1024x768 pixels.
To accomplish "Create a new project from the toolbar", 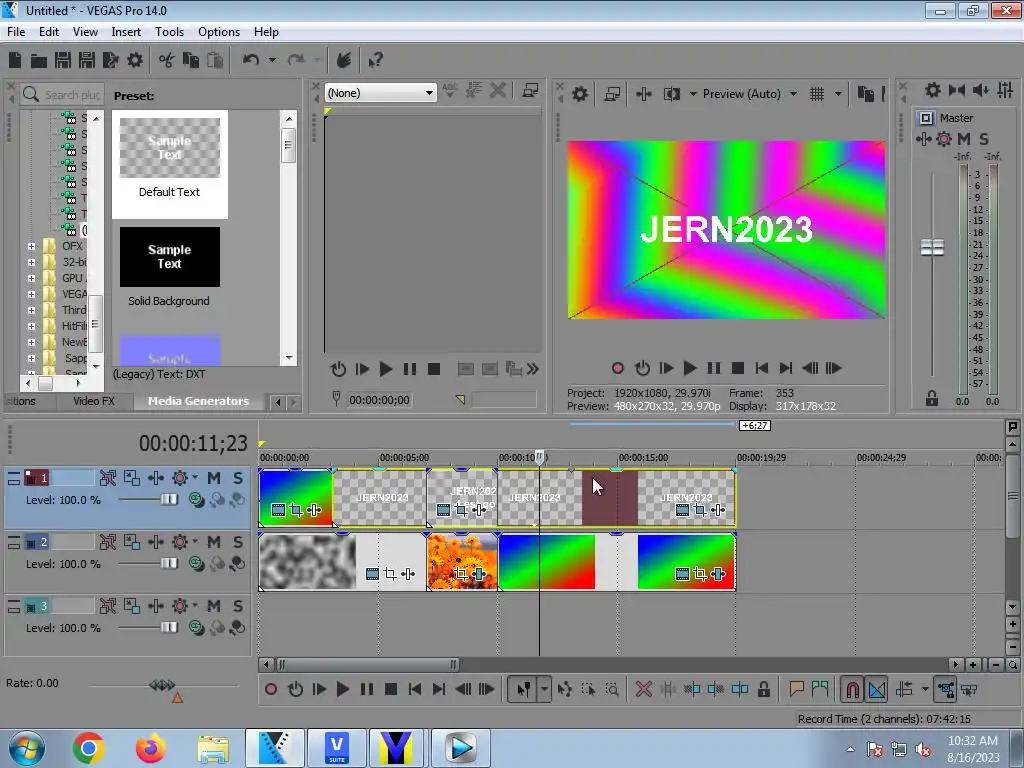I will [15, 60].
